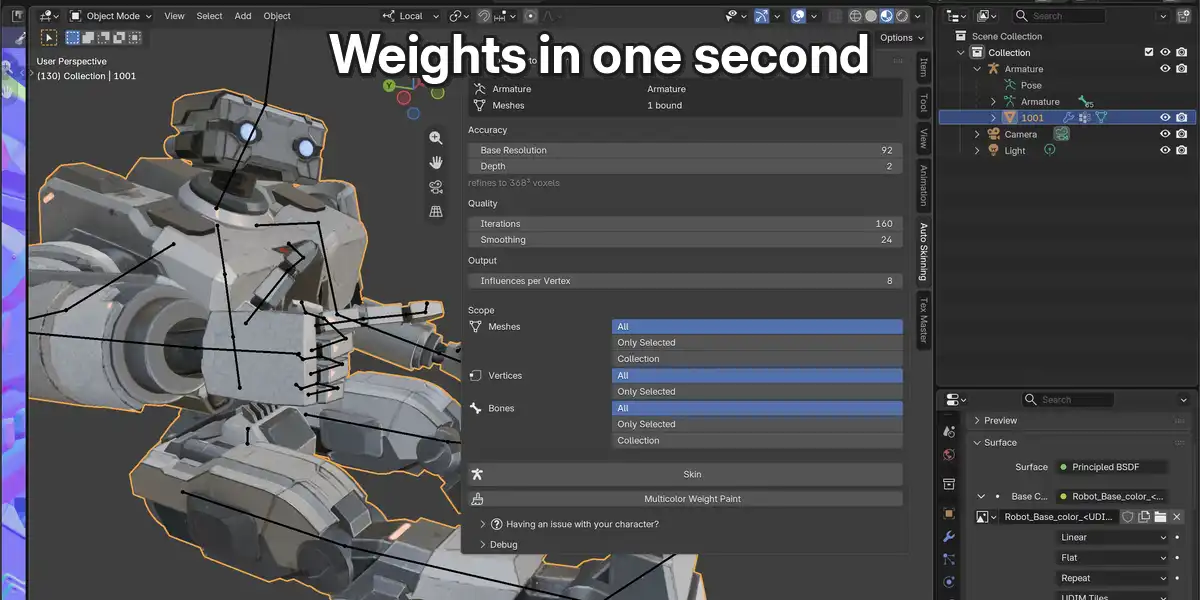Open the Object menu
The image size is (1200, 600).
pos(277,16)
